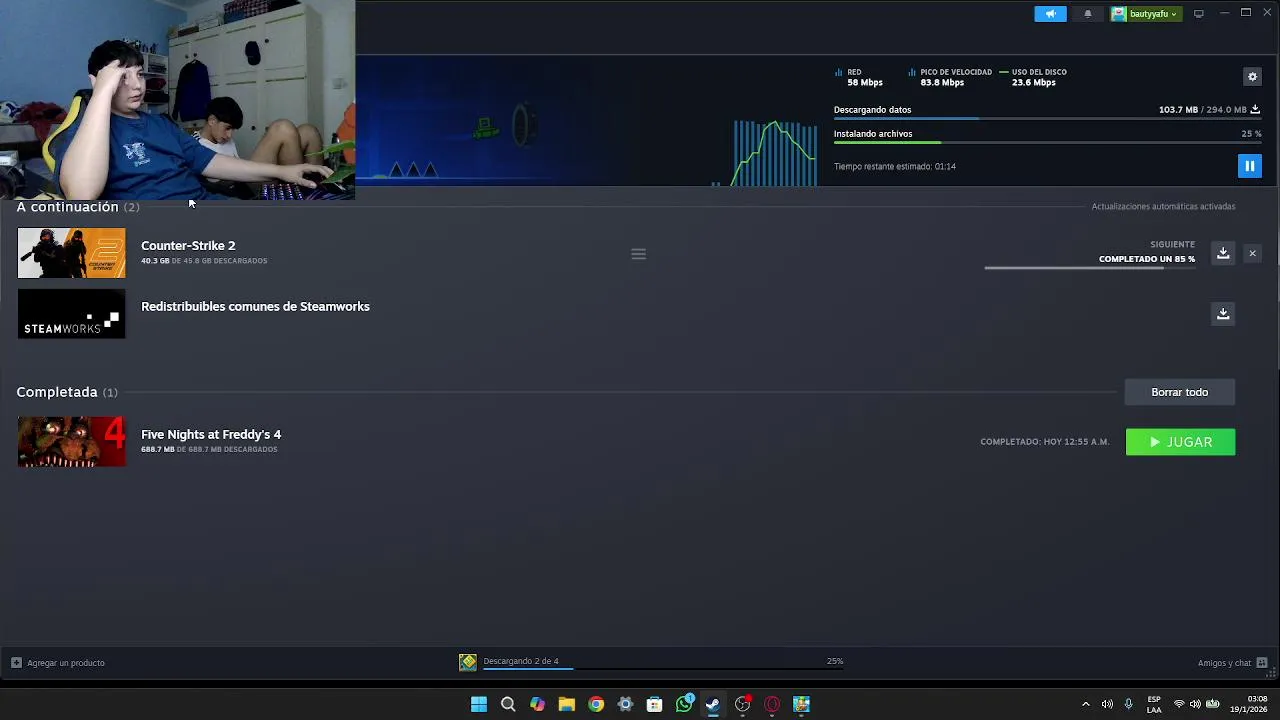Click the friends chat icon at bottom right
The image size is (1280, 720).
click(x=1262, y=663)
